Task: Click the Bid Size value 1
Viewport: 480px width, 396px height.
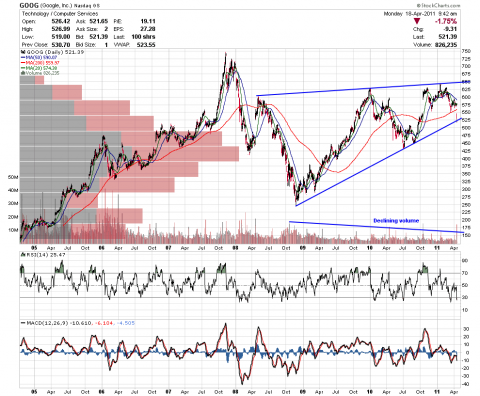Action: 106,45
